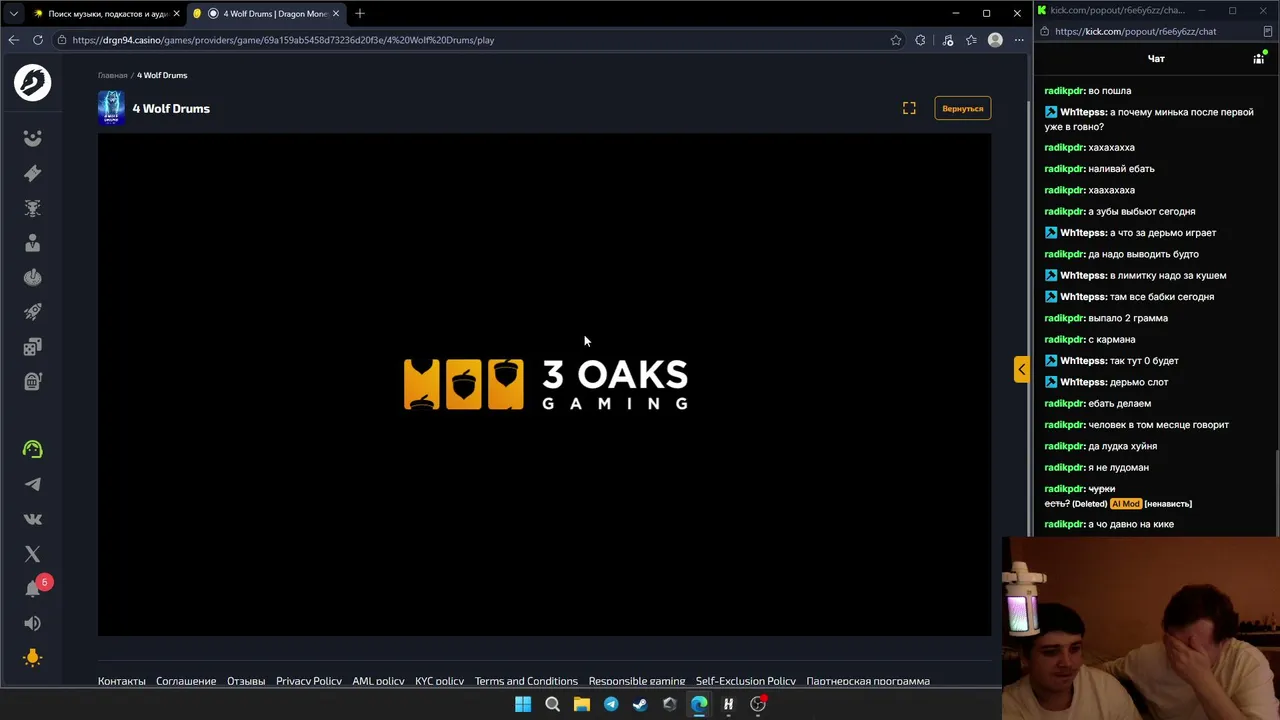Open the chat users icon in Kick popout
The height and width of the screenshot is (720, 1280).
1259,59
